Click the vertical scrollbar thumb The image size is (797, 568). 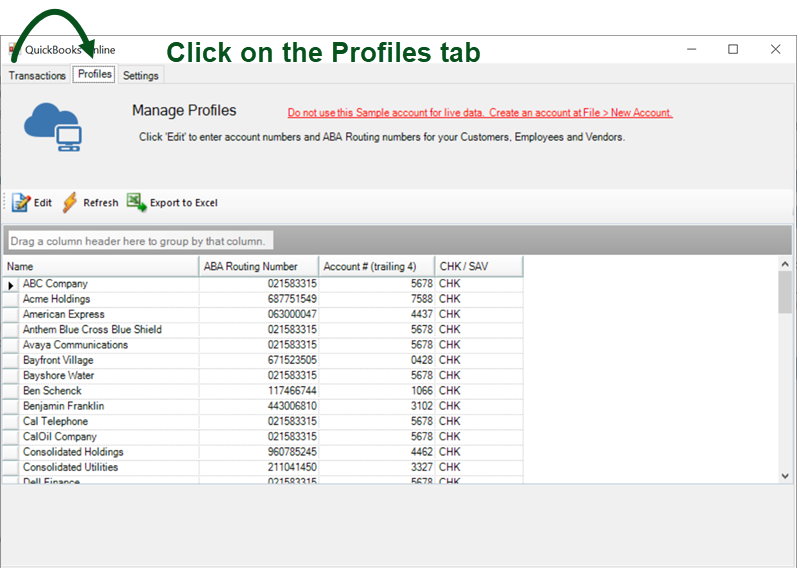[785, 292]
